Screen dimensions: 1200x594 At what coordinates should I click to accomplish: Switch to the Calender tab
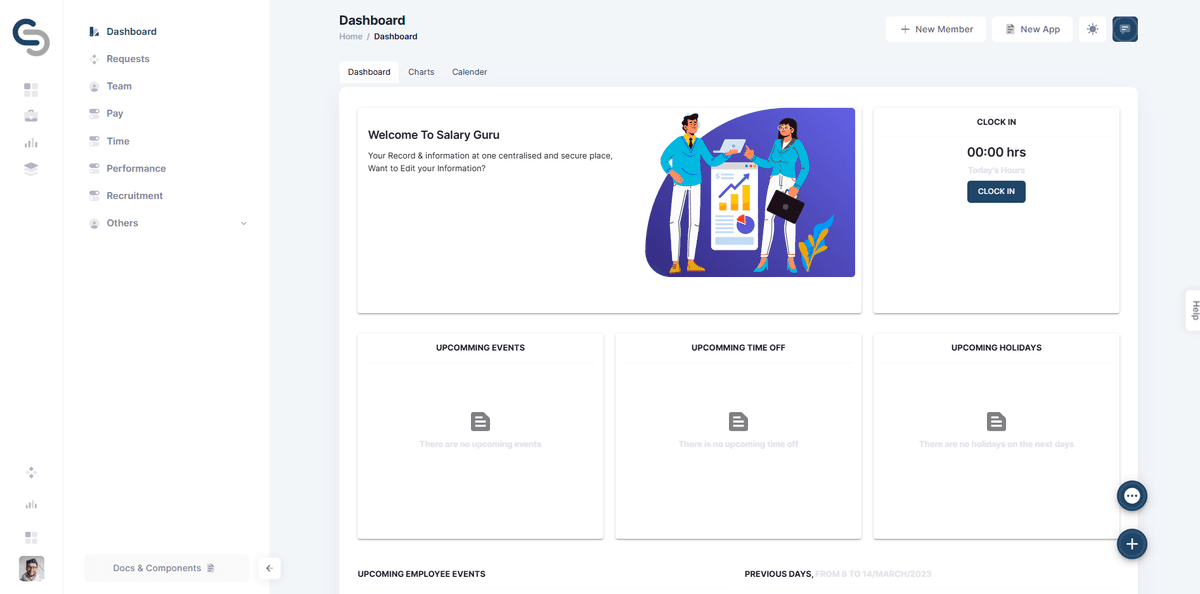(x=469, y=72)
